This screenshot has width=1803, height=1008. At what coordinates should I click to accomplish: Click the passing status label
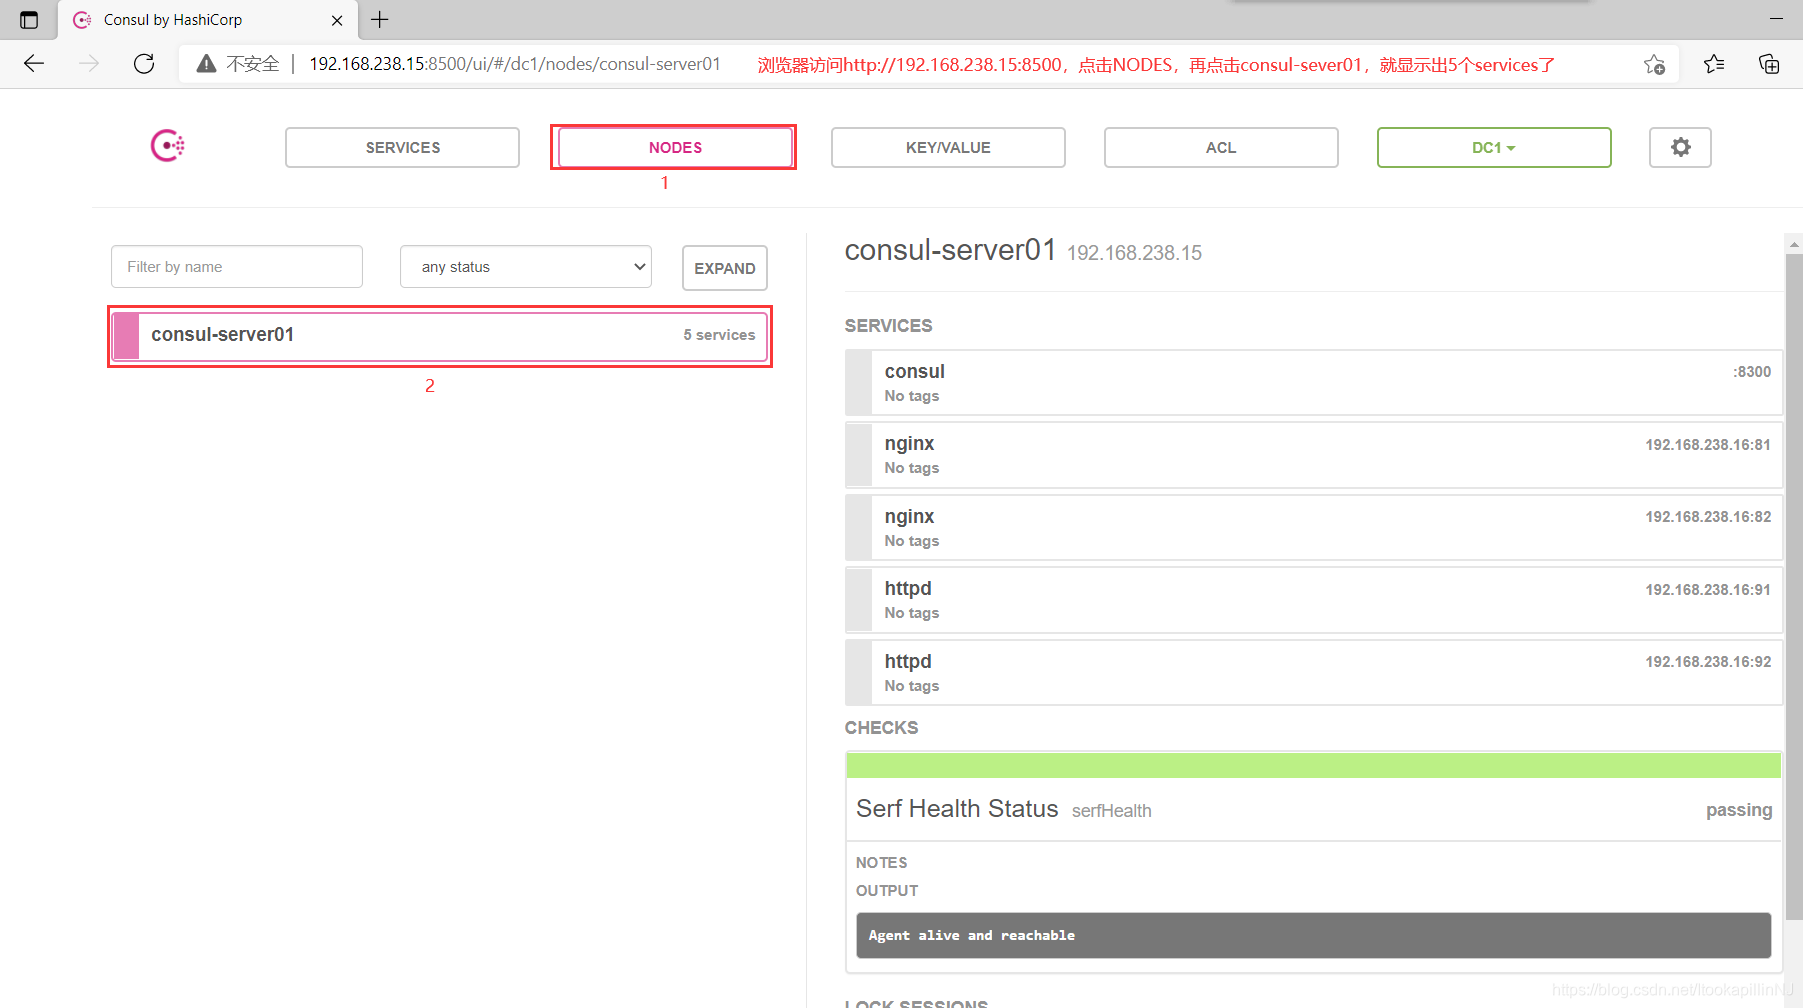click(x=1739, y=810)
